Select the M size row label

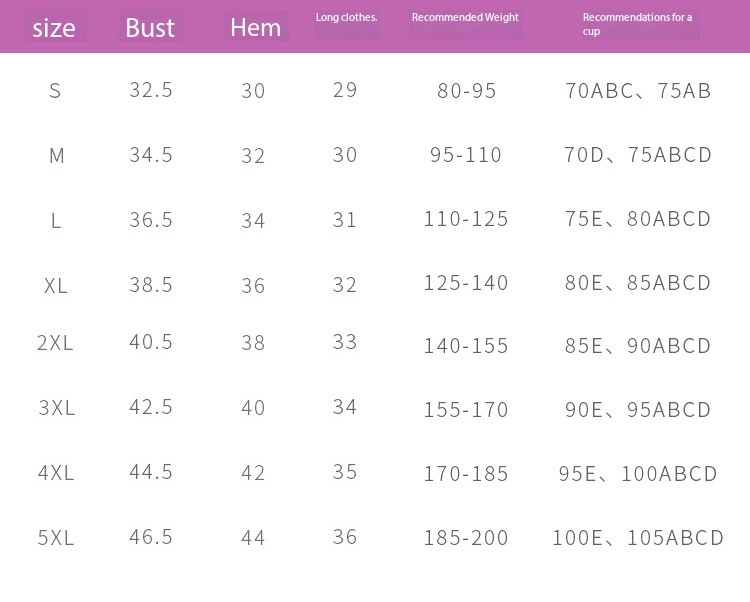[x=56, y=156]
